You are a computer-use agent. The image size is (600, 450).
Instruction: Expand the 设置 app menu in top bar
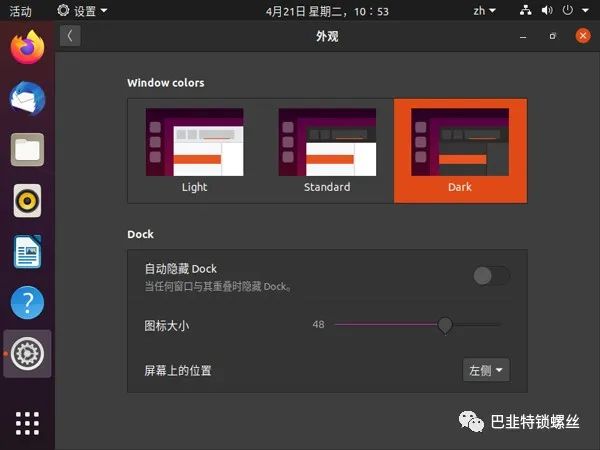pos(82,11)
